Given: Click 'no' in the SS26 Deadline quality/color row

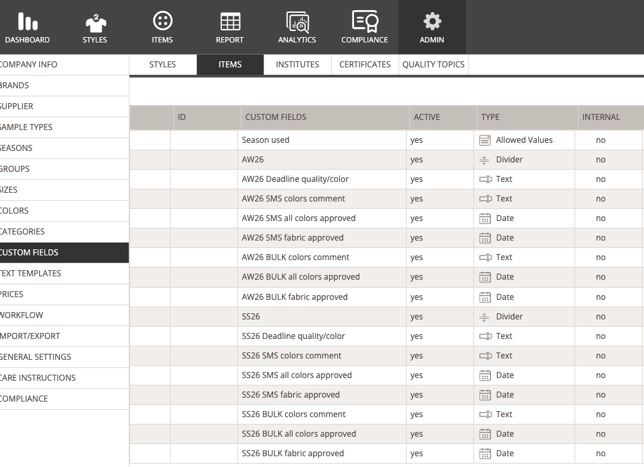Looking at the screenshot, I should pyautogui.click(x=600, y=336).
